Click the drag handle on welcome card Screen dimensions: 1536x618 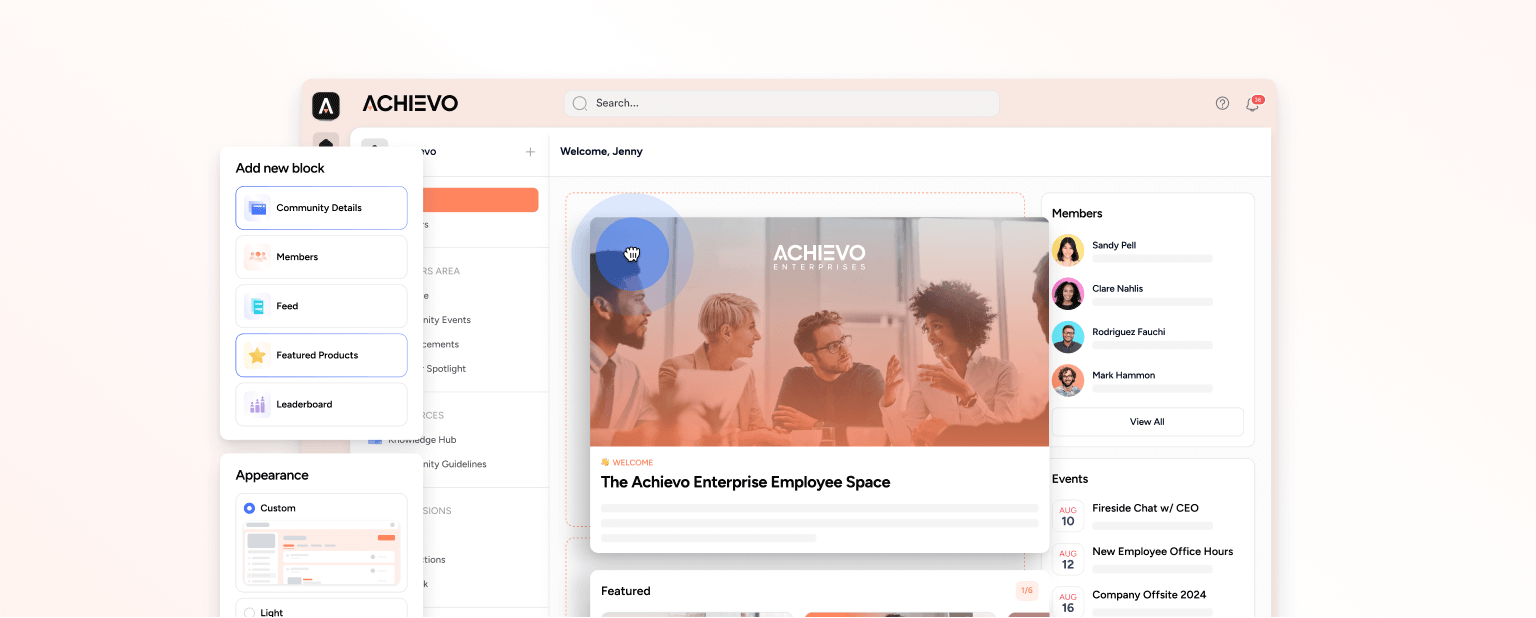tap(632, 254)
